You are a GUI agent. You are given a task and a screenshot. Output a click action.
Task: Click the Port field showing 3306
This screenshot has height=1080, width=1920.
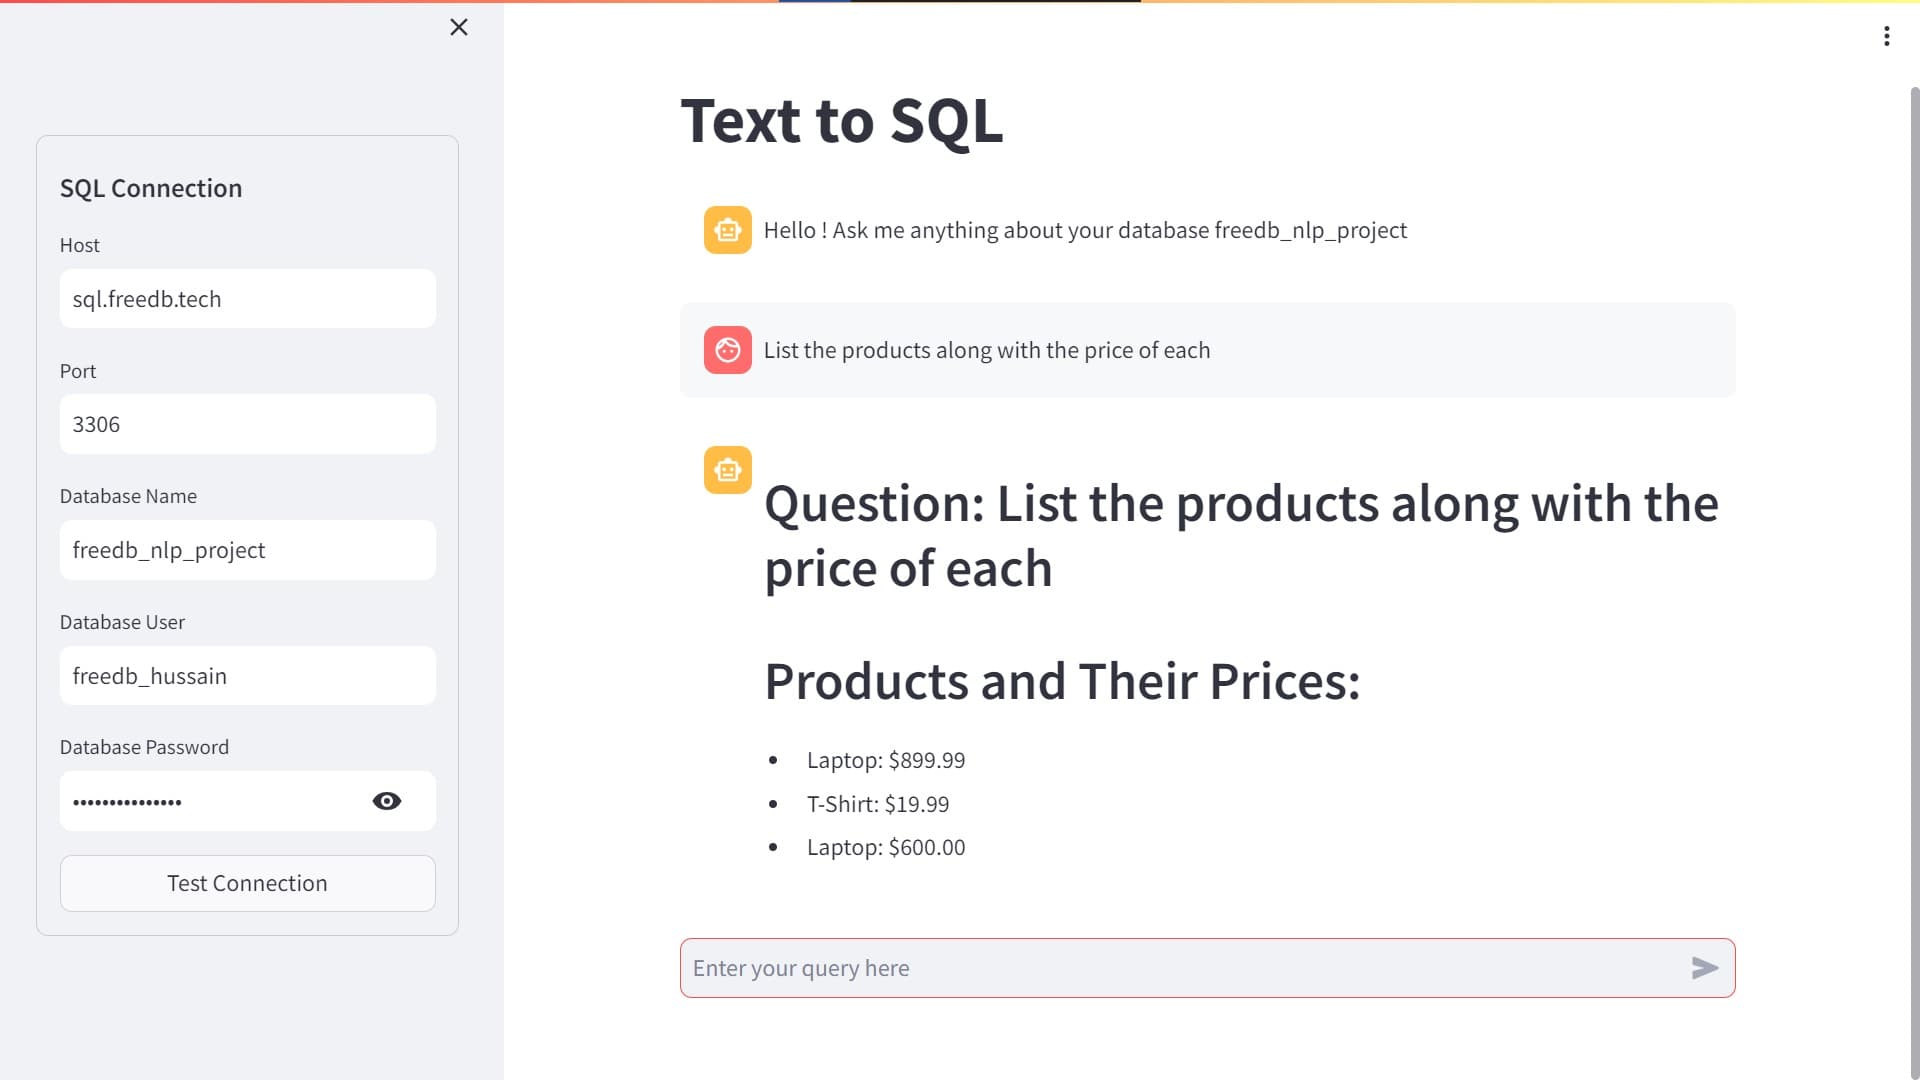(x=247, y=424)
